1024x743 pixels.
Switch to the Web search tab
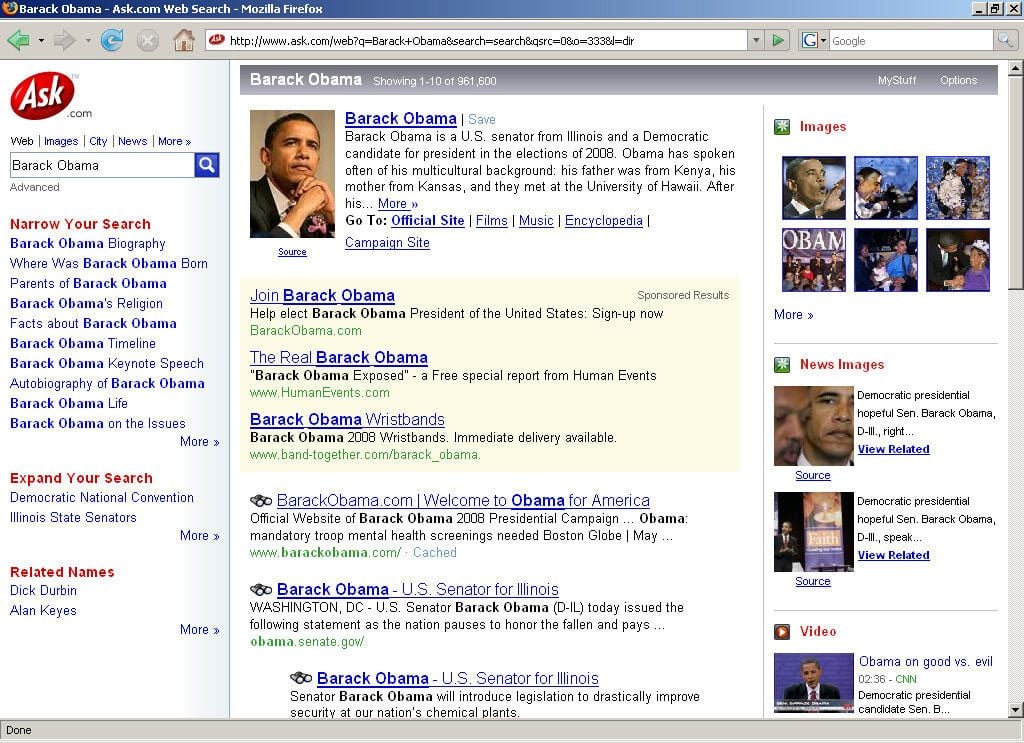click(22, 141)
